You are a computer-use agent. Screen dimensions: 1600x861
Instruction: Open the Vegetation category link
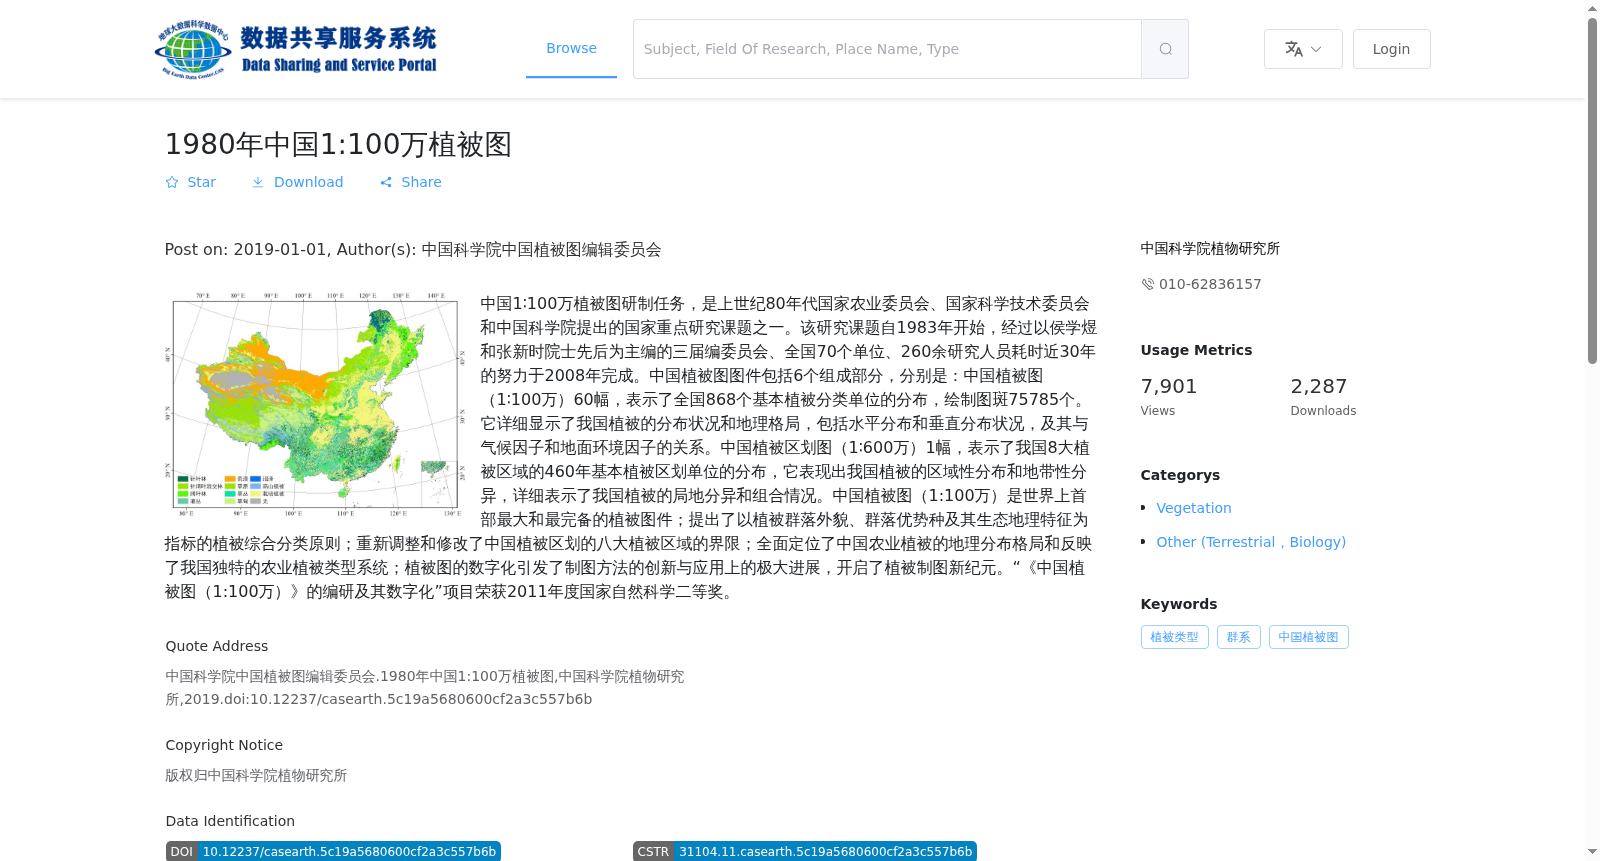pyautogui.click(x=1194, y=508)
